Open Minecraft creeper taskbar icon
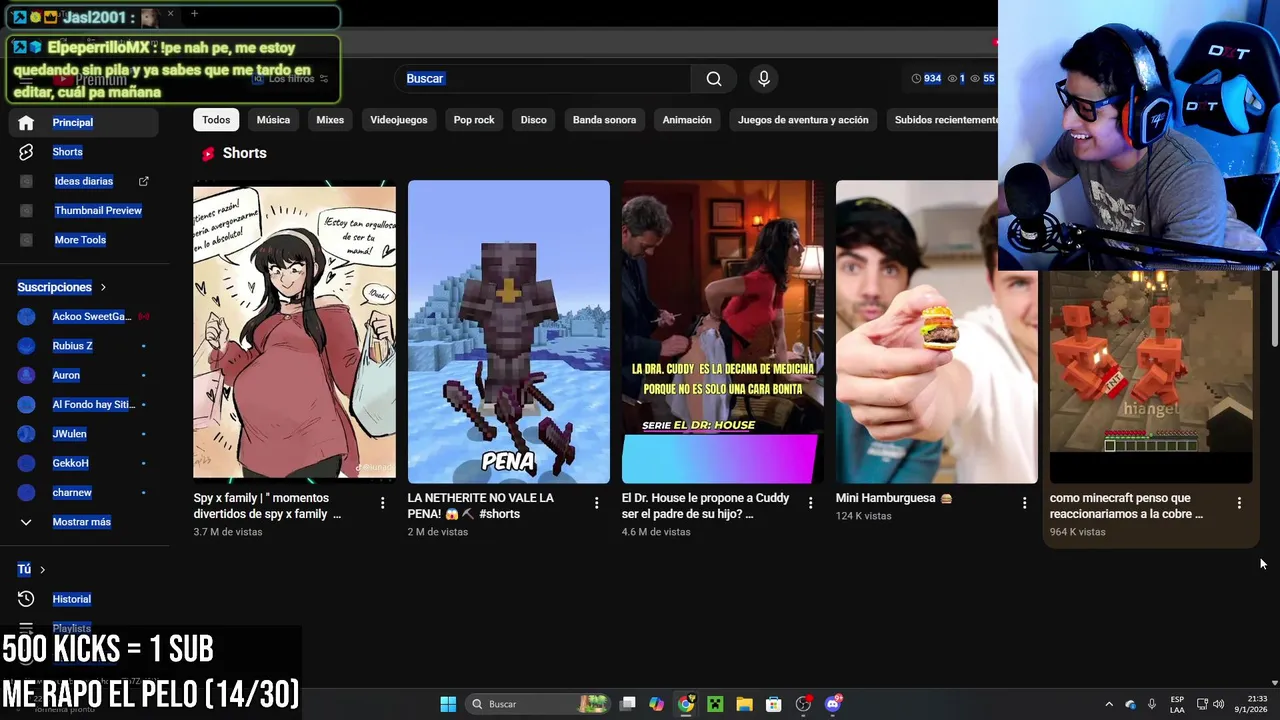1280x720 pixels. click(715, 704)
